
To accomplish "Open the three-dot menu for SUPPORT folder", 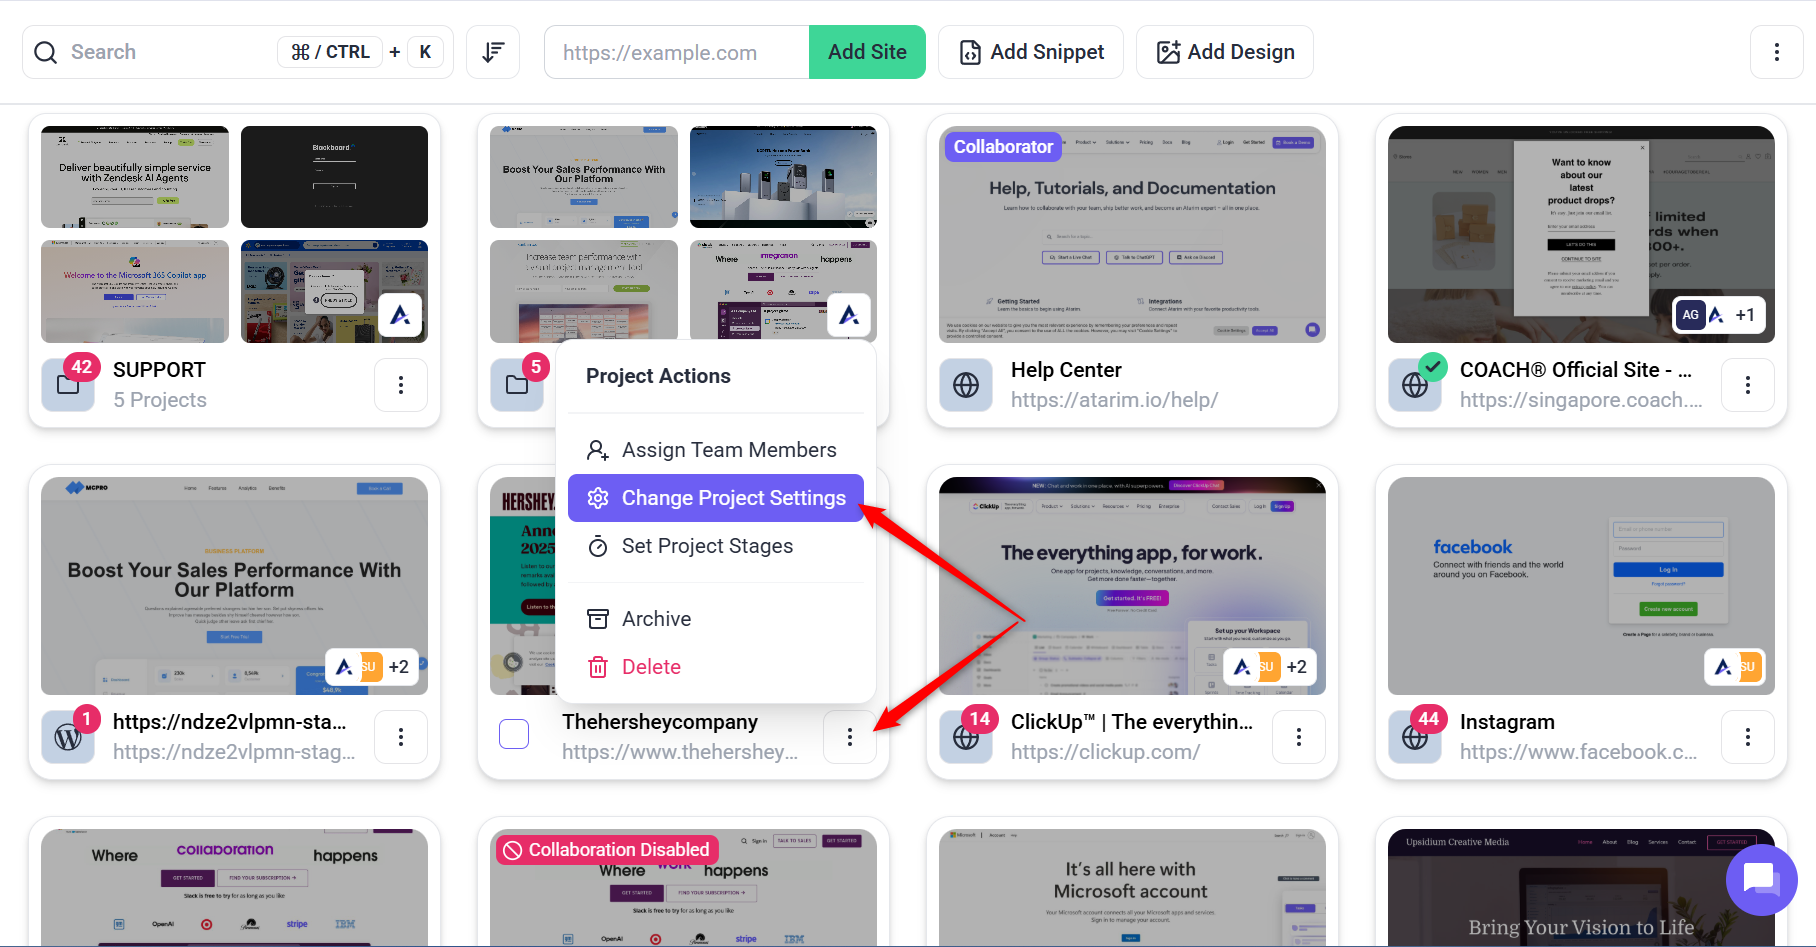I will 401,385.
